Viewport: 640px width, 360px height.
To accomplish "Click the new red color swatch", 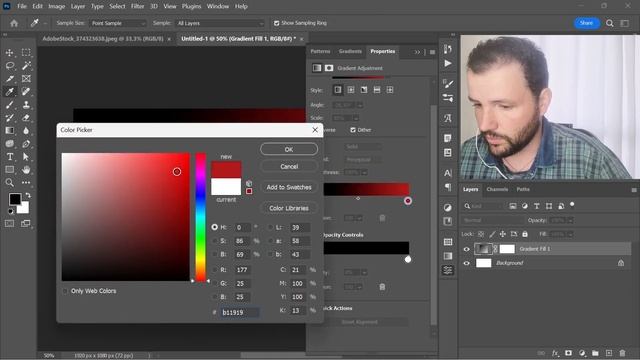I will click(x=226, y=170).
